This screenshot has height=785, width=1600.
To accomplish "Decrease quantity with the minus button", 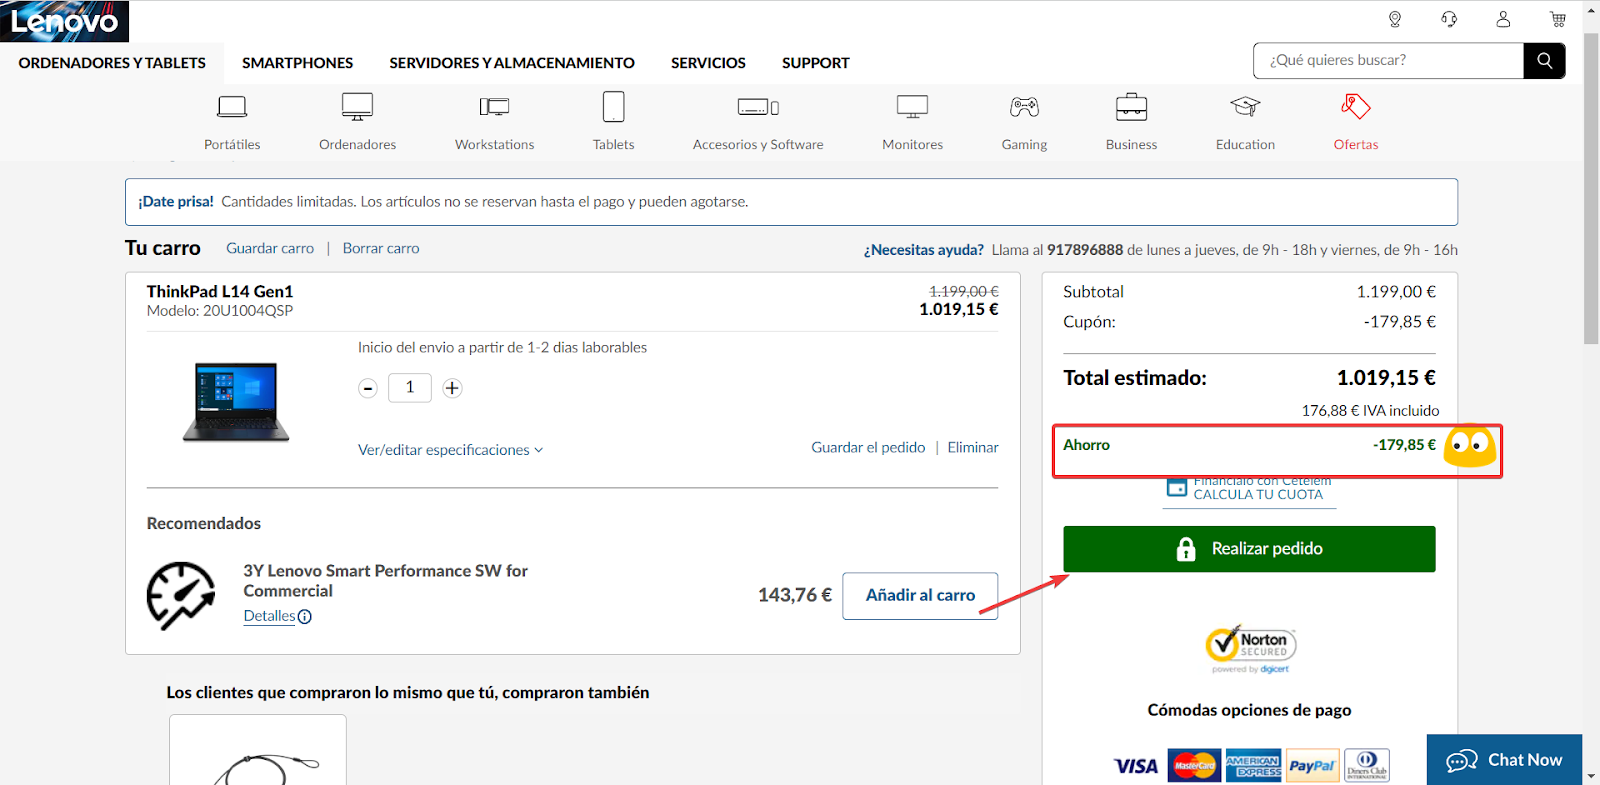I will pos(368,388).
